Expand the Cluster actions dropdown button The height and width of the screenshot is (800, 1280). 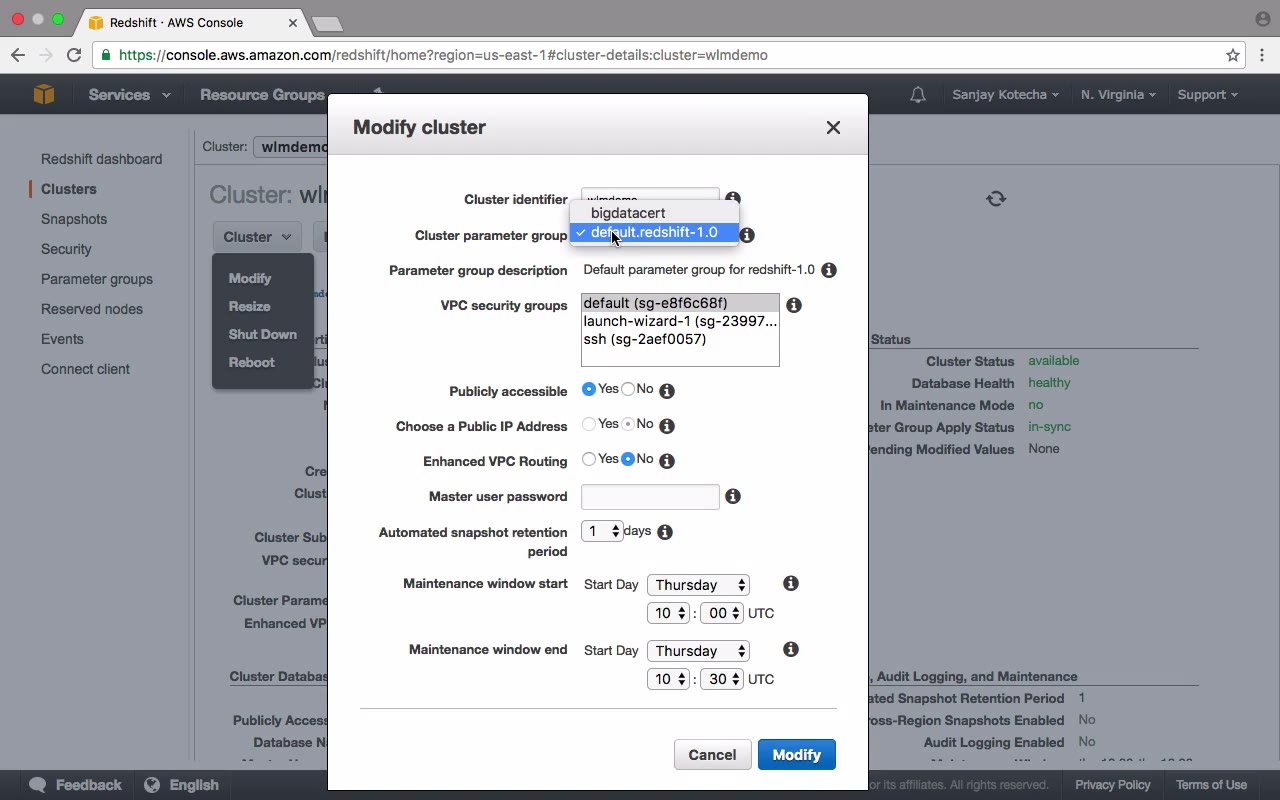[257, 237]
